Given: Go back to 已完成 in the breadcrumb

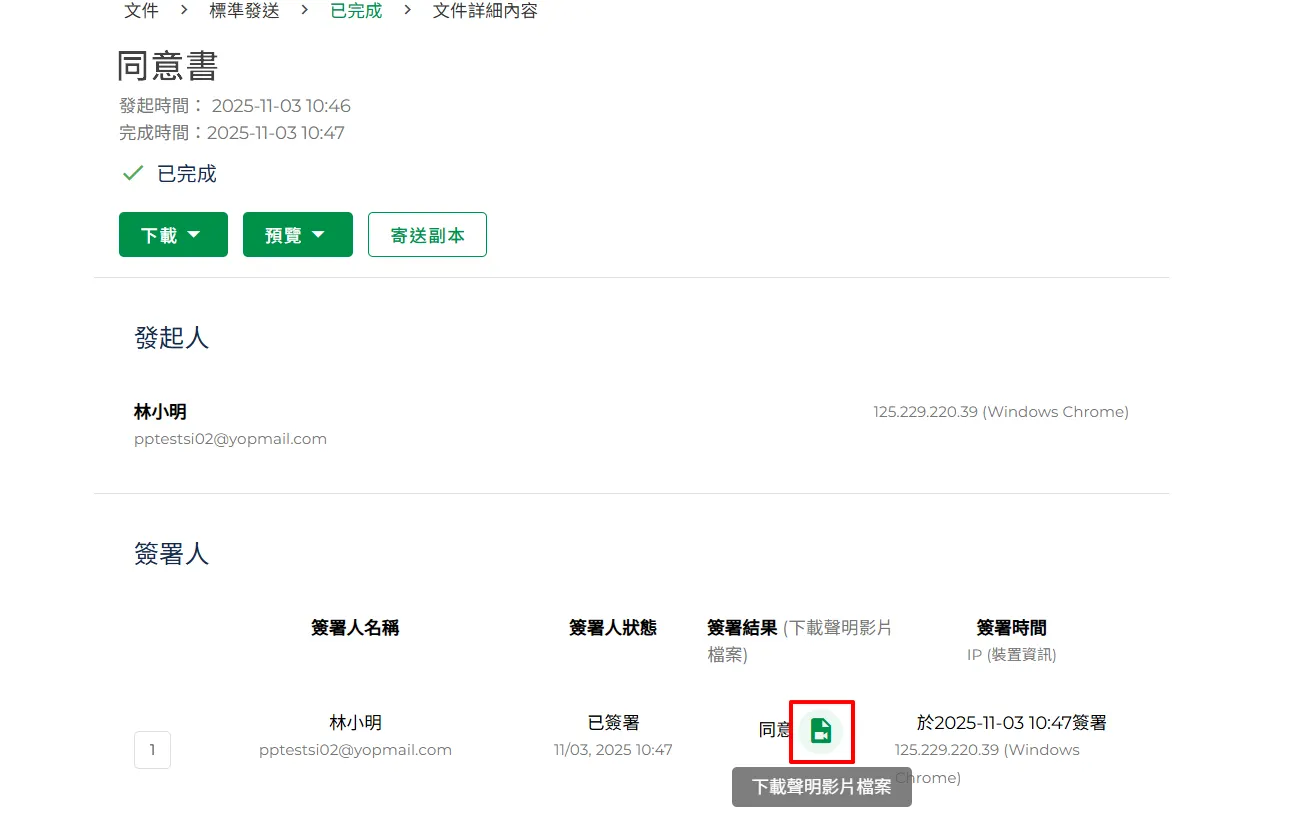Looking at the screenshot, I should [x=355, y=11].
